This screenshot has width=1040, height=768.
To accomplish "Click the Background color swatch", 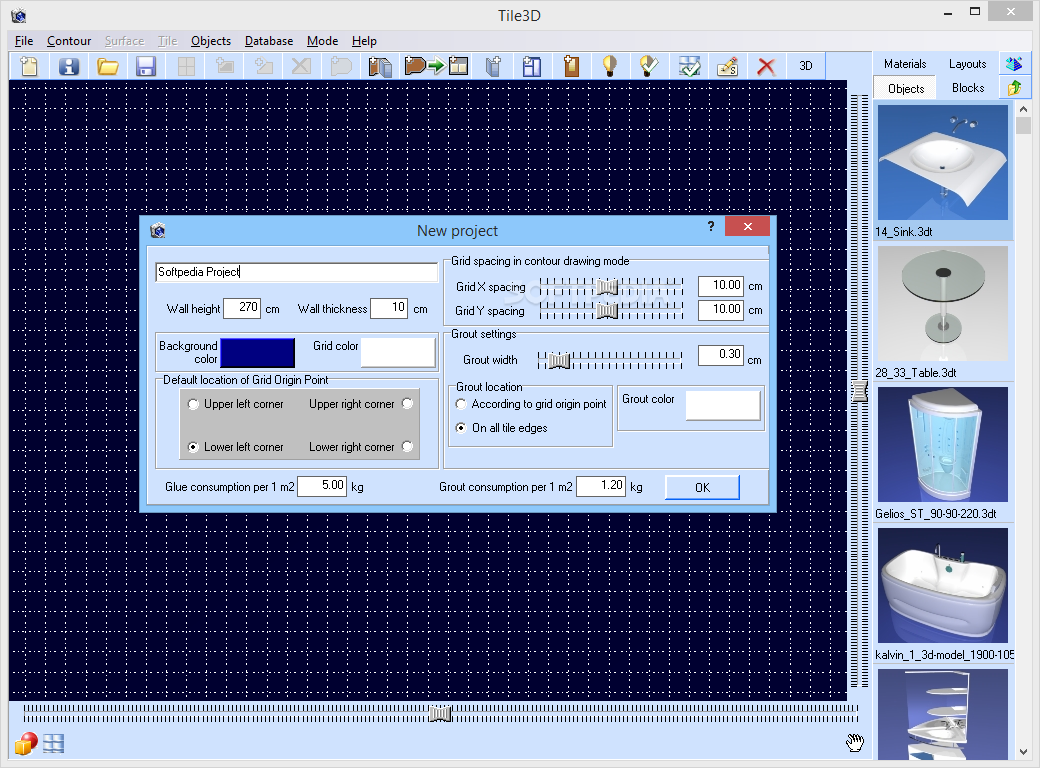I will click(257, 352).
